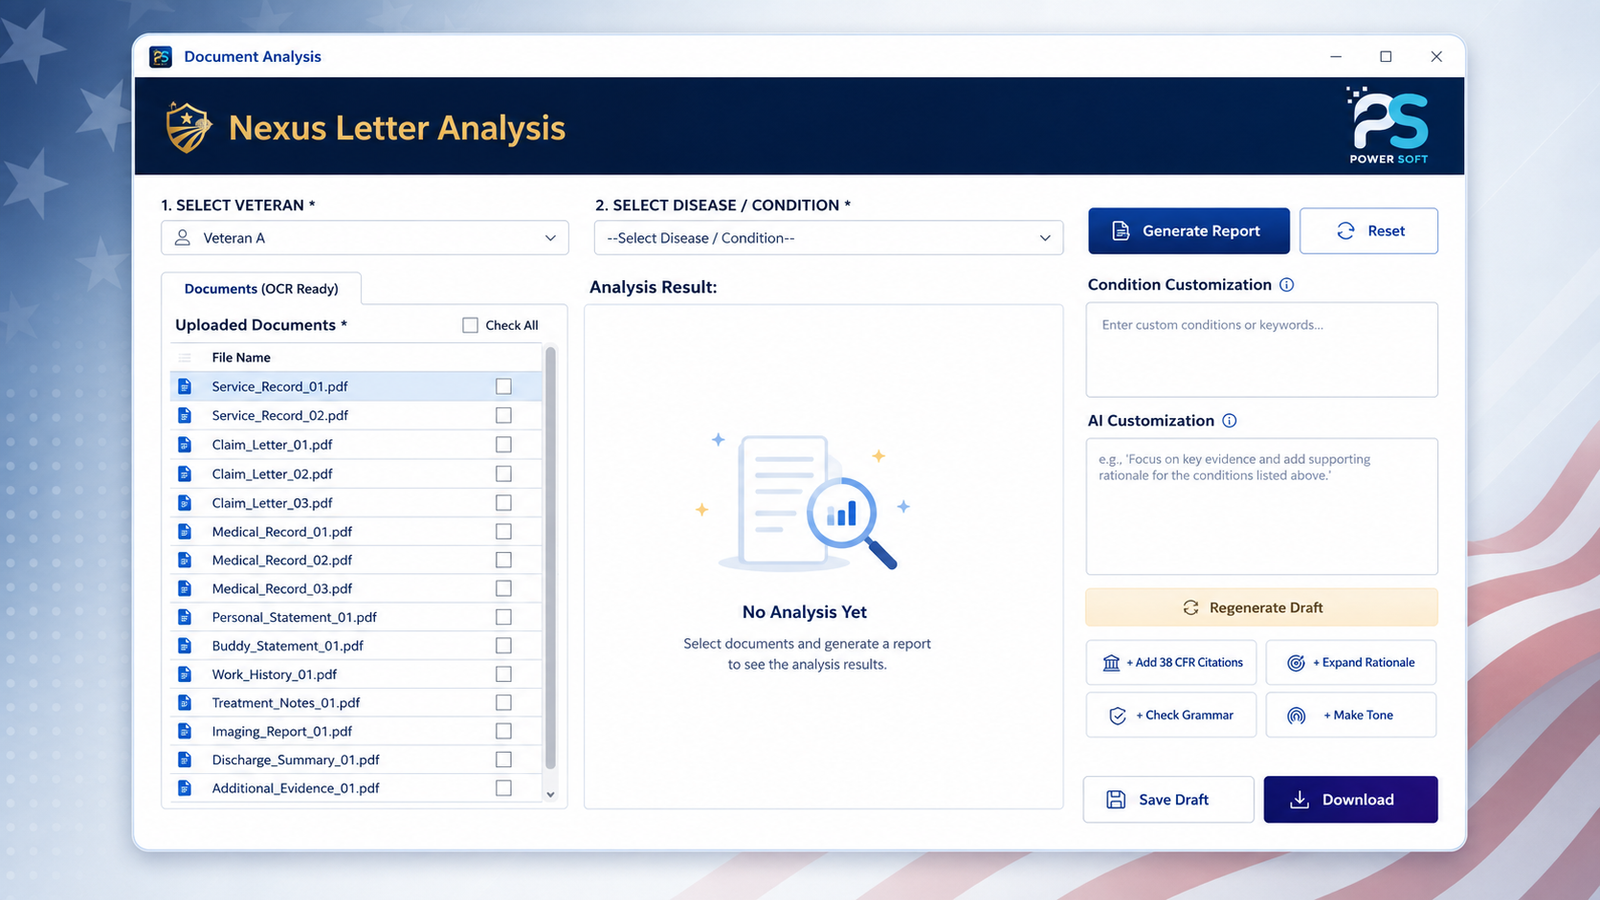Click the file icon for Medical_Record_01.pdf
This screenshot has height=900, width=1600.
tap(185, 531)
